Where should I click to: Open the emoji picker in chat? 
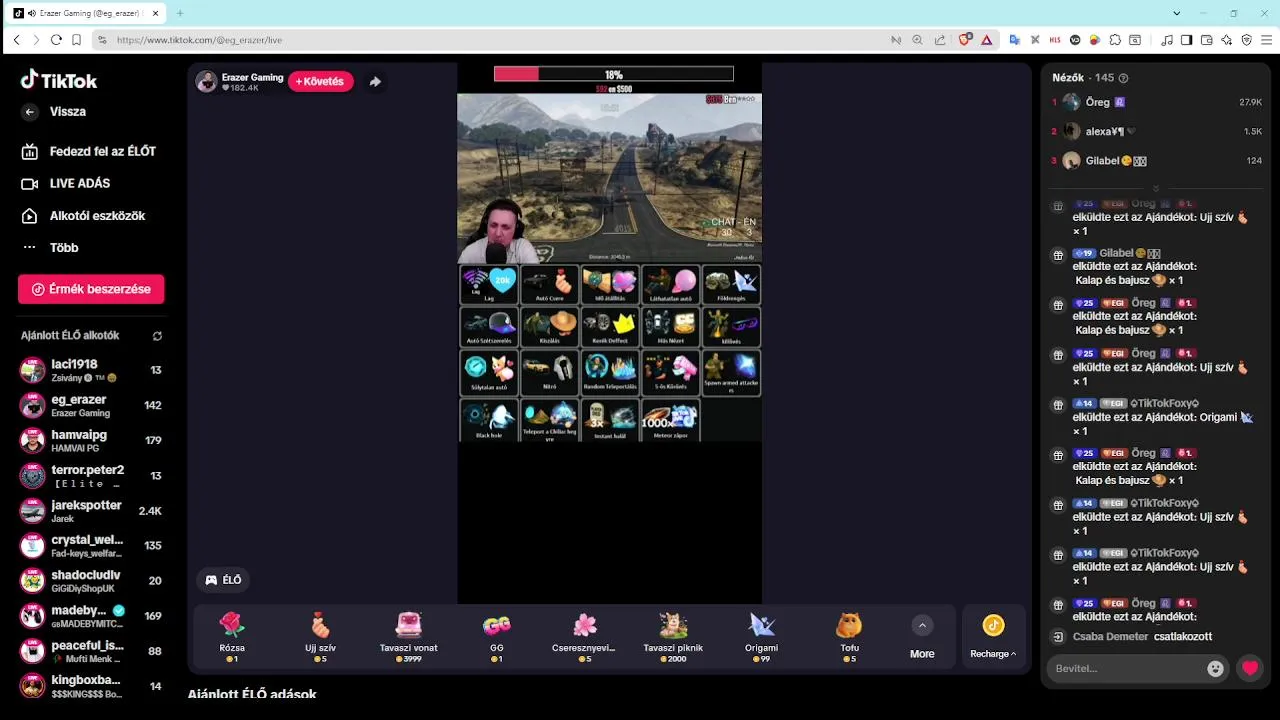click(x=1215, y=669)
